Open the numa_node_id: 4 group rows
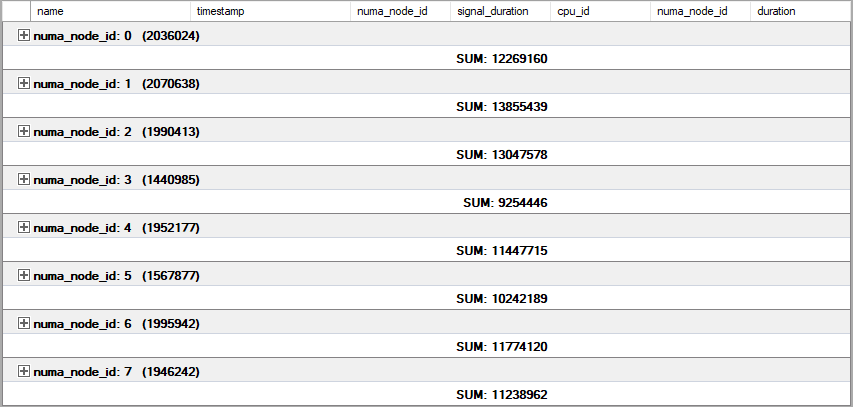The height and width of the screenshot is (407, 853). [24, 227]
